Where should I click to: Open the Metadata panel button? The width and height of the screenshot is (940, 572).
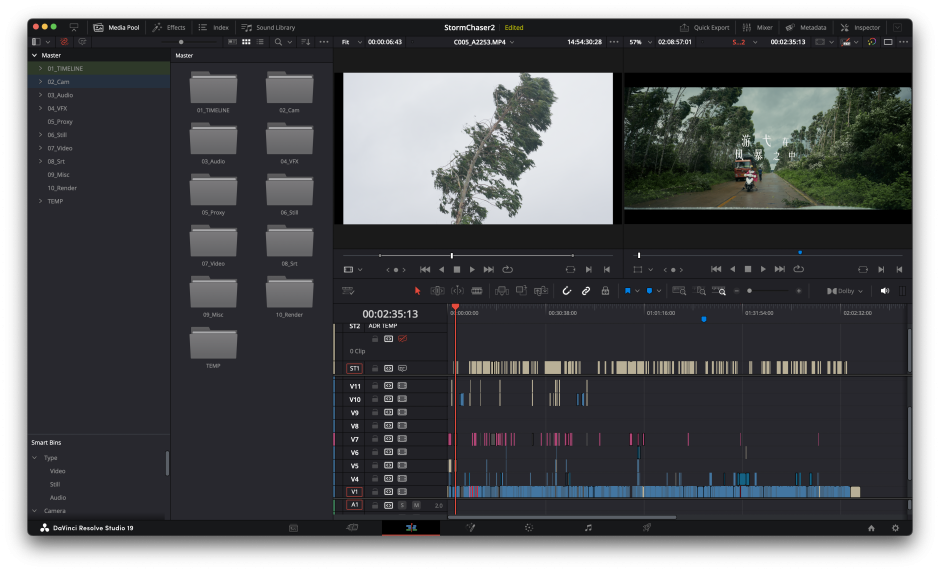(806, 28)
